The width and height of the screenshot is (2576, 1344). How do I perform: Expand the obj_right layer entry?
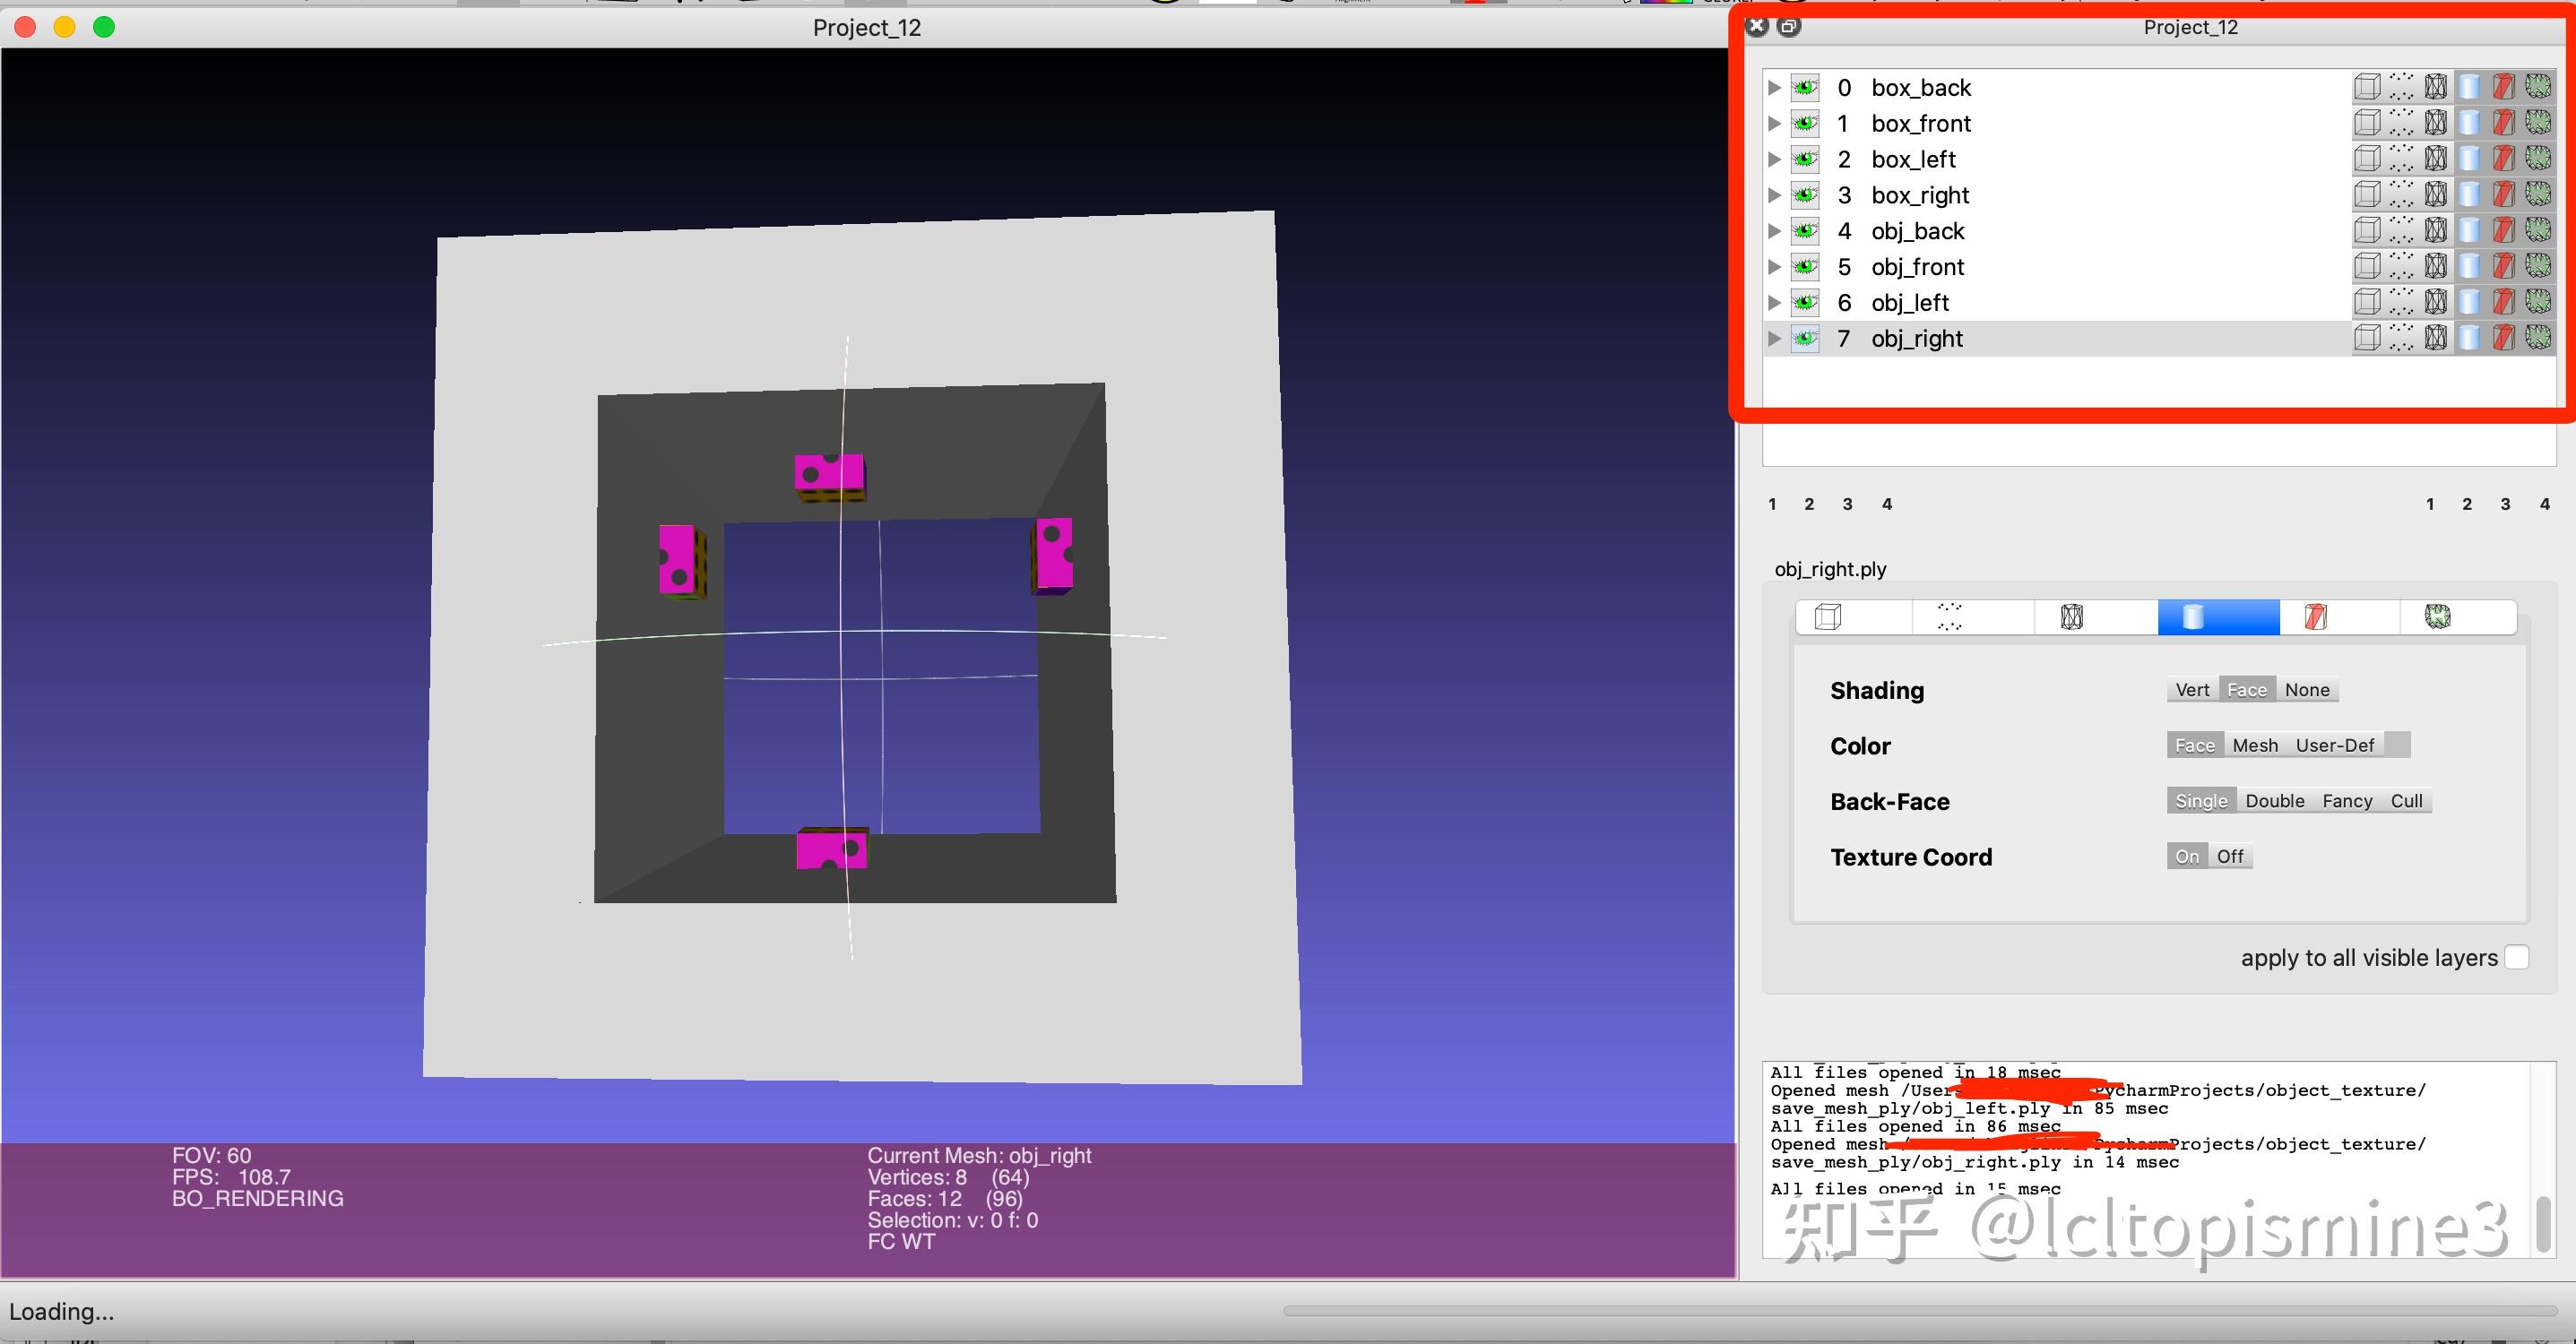click(x=1774, y=339)
